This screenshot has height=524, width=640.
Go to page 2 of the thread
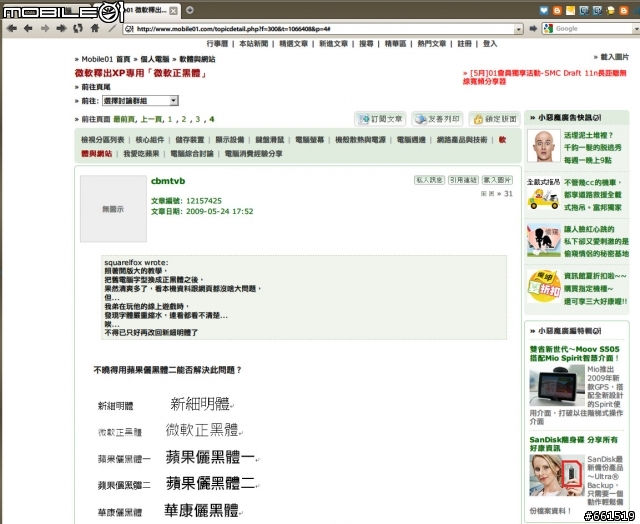coord(184,119)
